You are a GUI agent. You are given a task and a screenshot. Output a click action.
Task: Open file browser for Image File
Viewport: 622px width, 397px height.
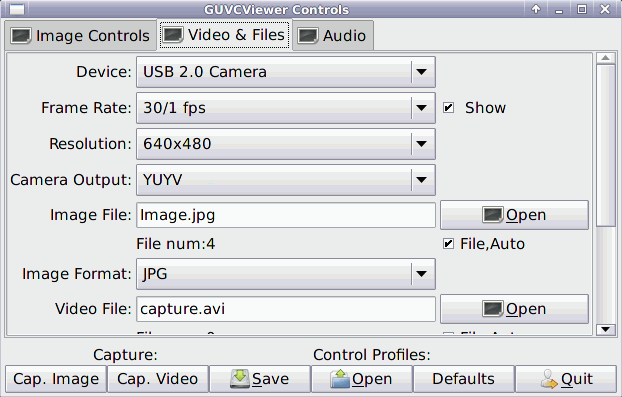click(514, 215)
